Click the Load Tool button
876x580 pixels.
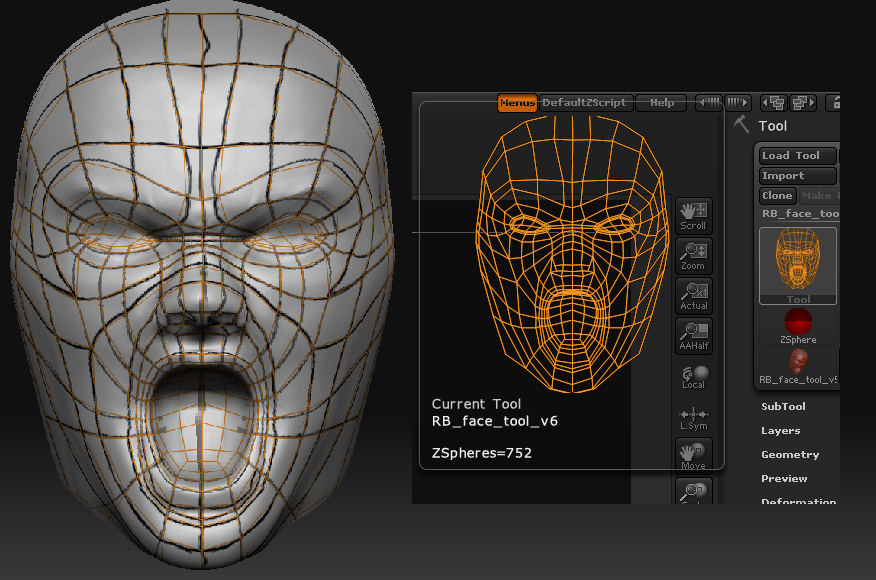pos(798,155)
